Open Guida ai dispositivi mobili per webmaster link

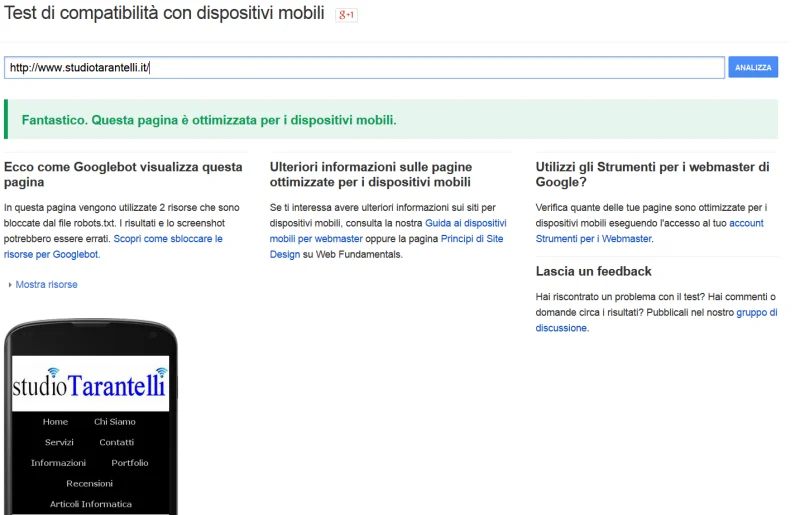(388, 231)
